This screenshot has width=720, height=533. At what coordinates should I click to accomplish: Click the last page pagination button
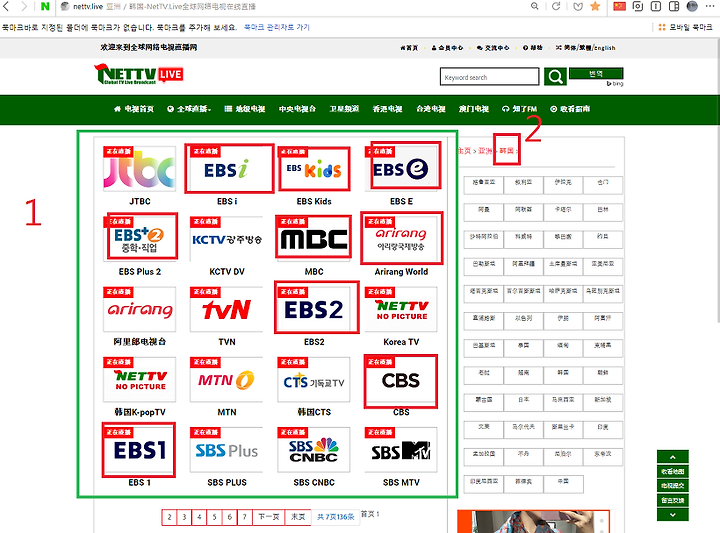click(298, 517)
